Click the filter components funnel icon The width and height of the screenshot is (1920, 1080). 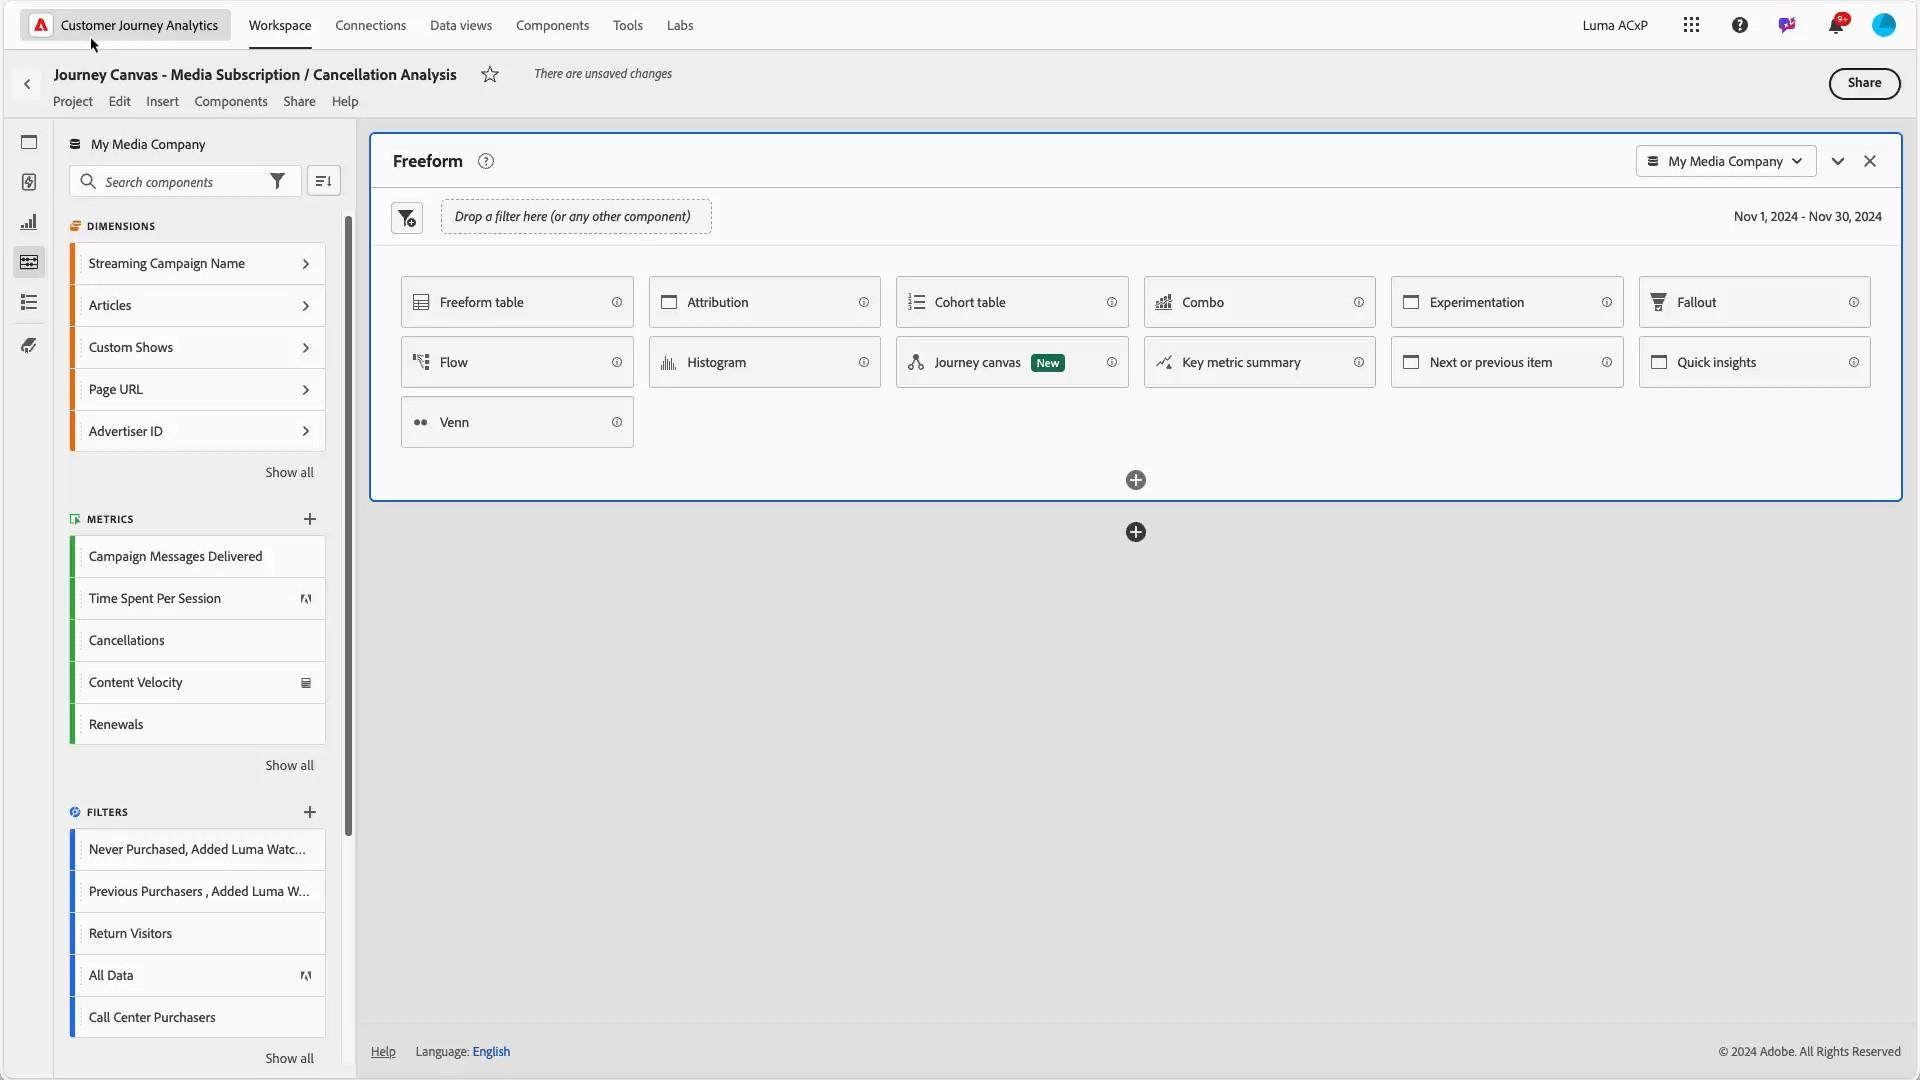click(277, 181)
